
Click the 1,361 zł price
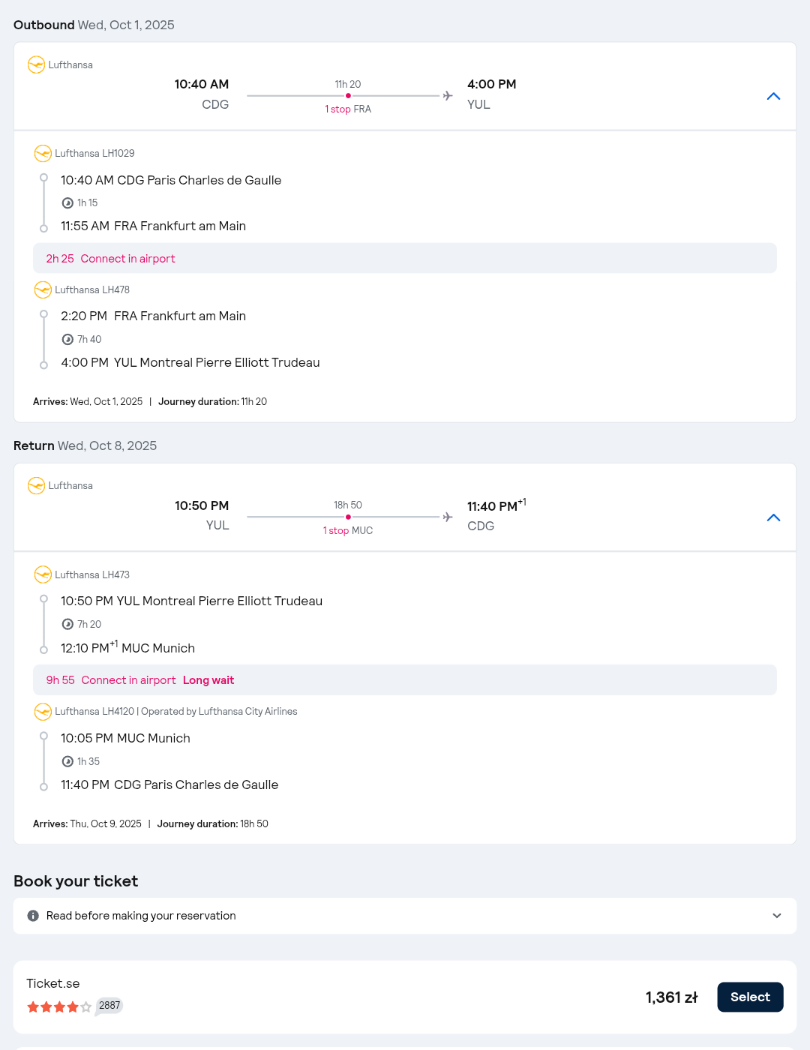tap(671, 998)
